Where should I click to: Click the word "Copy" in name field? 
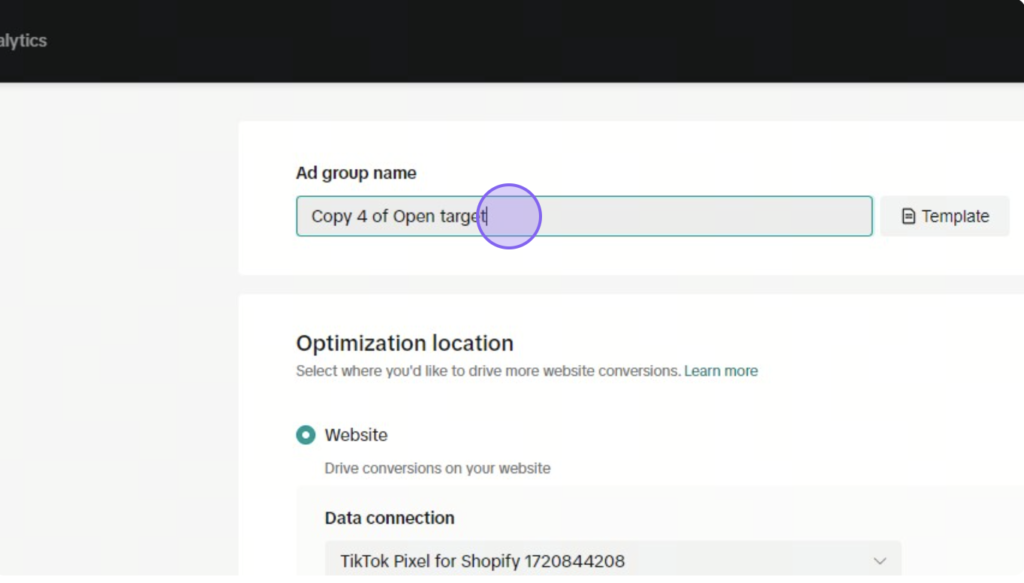(332, 216)
